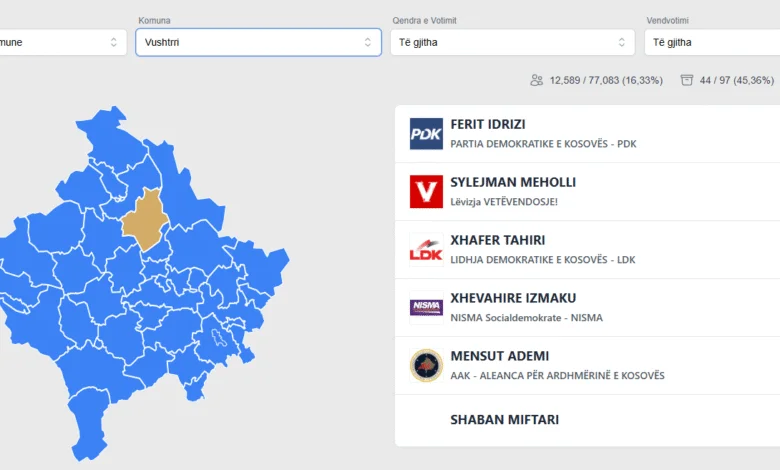Click the Vetëvendosje red V logo
Image resolution: width=780 pixels, height=470 pixels.
pos(426,192)
